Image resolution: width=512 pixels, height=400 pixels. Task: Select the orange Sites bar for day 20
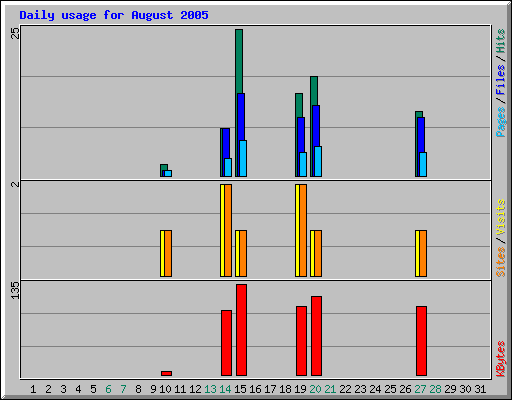point(318,253)
